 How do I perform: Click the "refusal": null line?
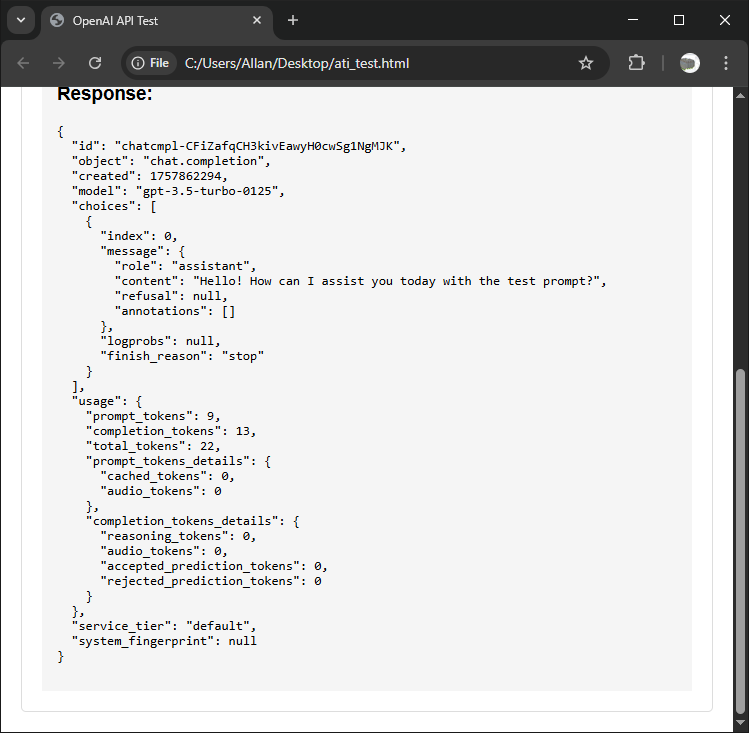pos(171,296)
